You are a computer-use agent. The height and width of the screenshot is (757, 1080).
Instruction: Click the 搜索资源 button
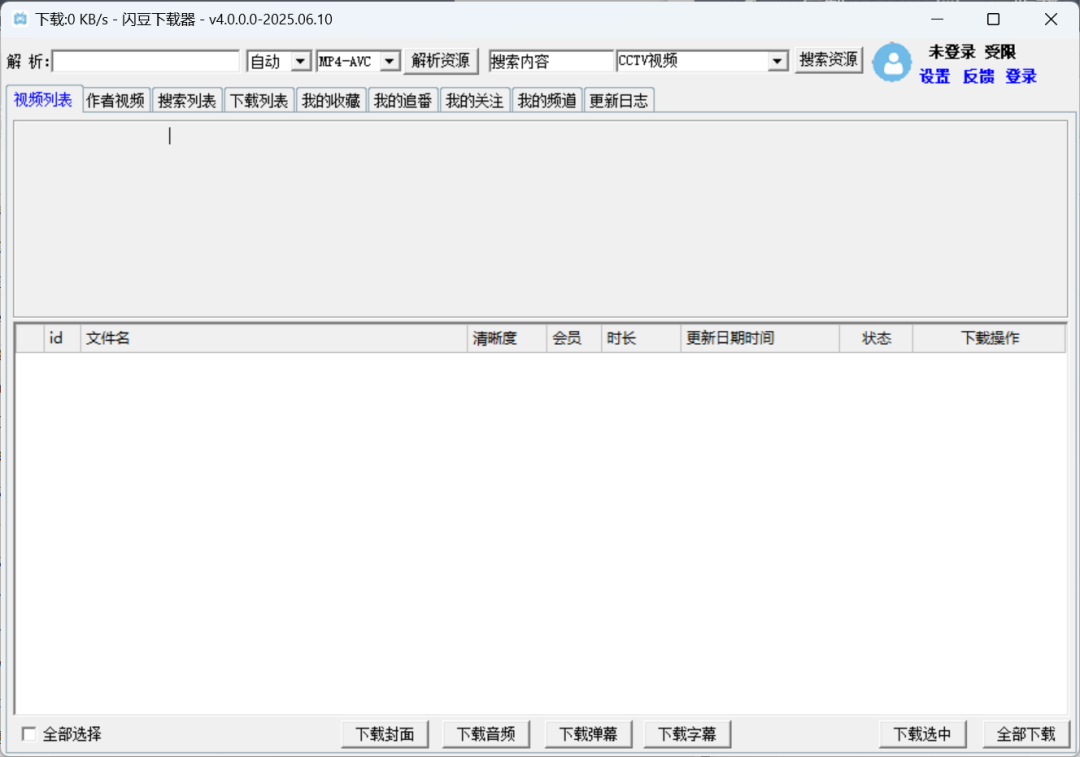coord(828,60)
